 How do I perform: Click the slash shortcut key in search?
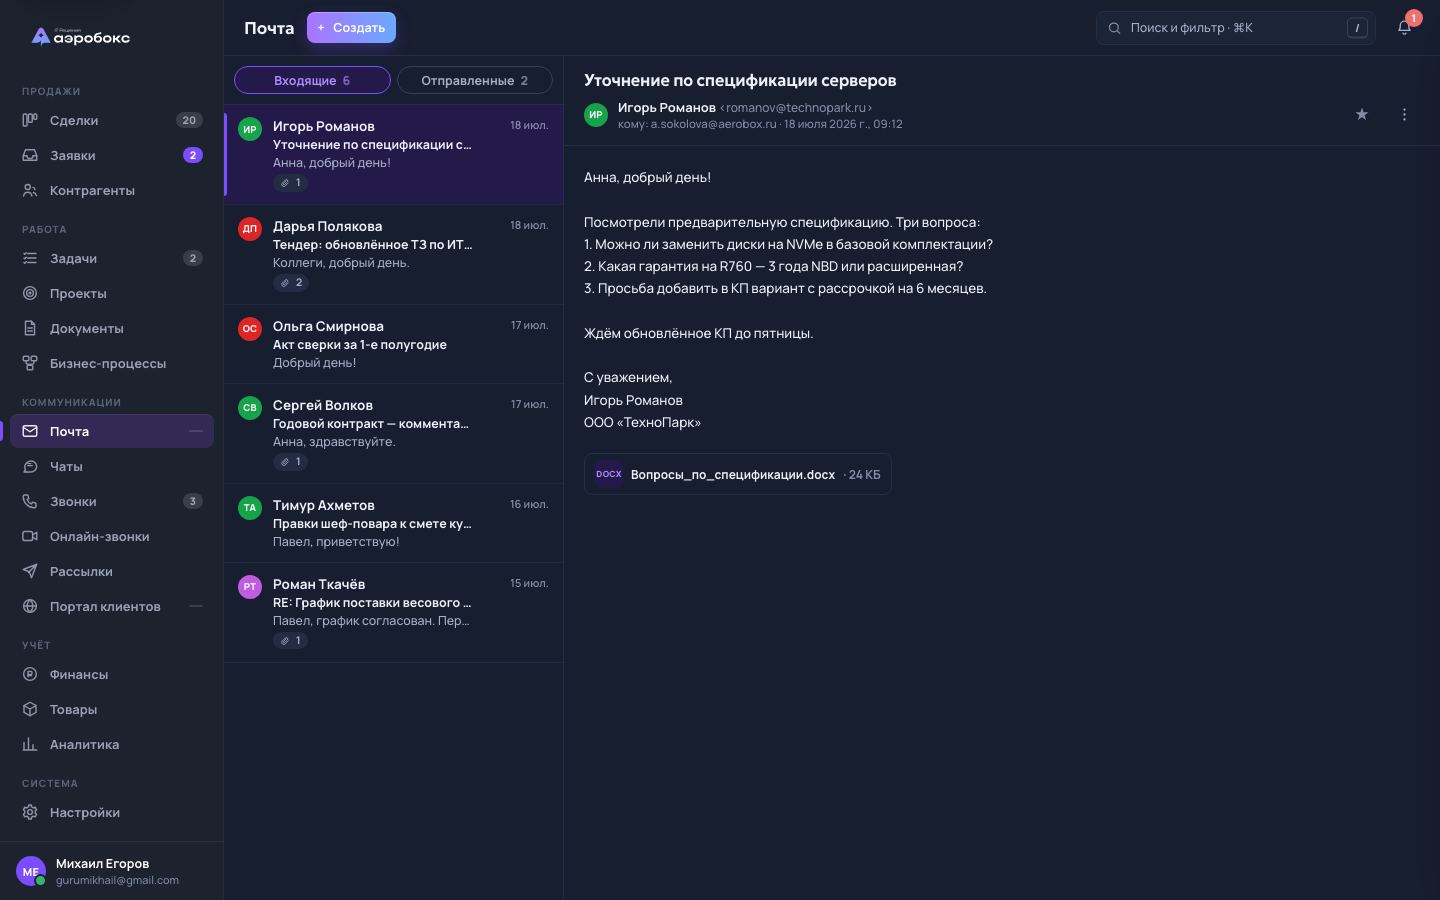point(1357,28)
